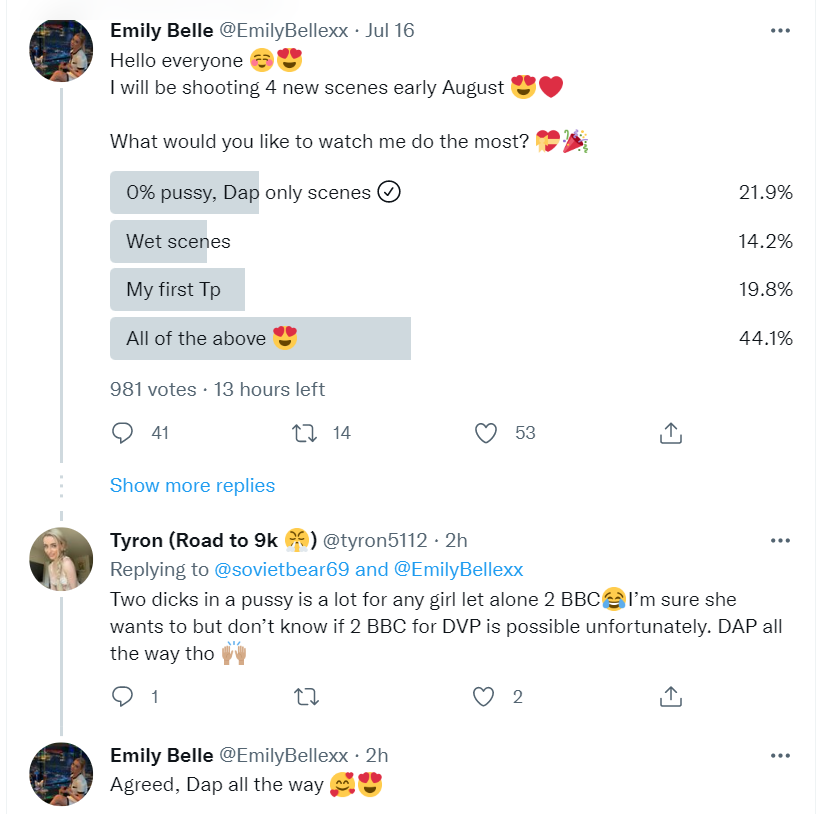Viewport: 832px width, 814px height.
Task: Reply to the poll tweet with 41 replies
Action: click(123, 433)
